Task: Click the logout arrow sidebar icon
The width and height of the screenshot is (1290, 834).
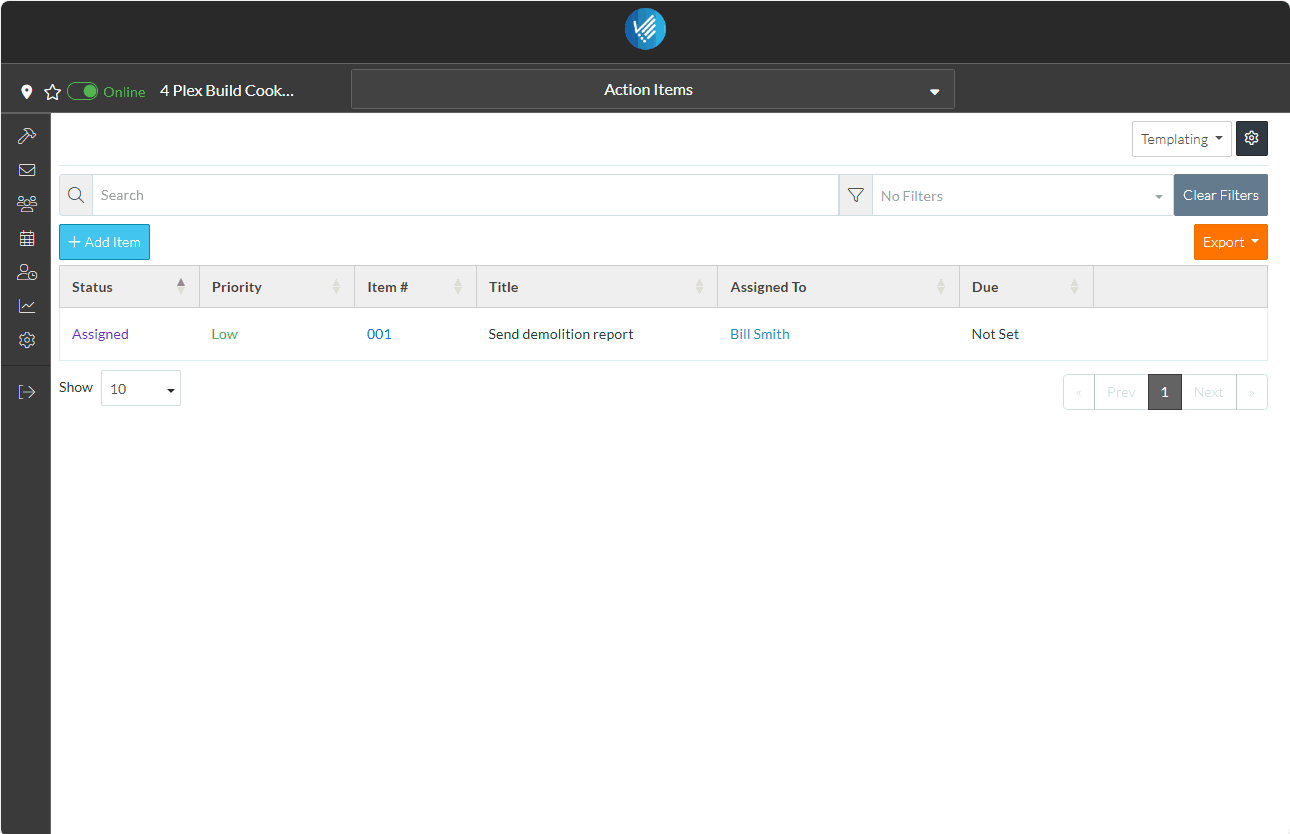Action: (27, 392)
